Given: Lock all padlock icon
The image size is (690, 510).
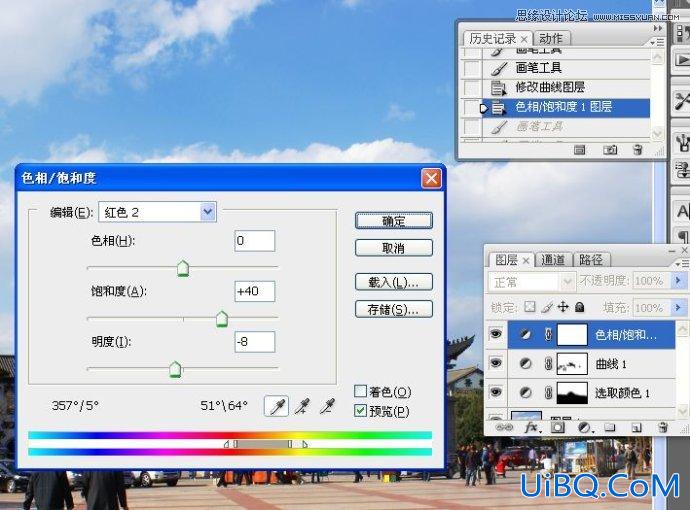Looking at the screenshot, I should point(580,307).
